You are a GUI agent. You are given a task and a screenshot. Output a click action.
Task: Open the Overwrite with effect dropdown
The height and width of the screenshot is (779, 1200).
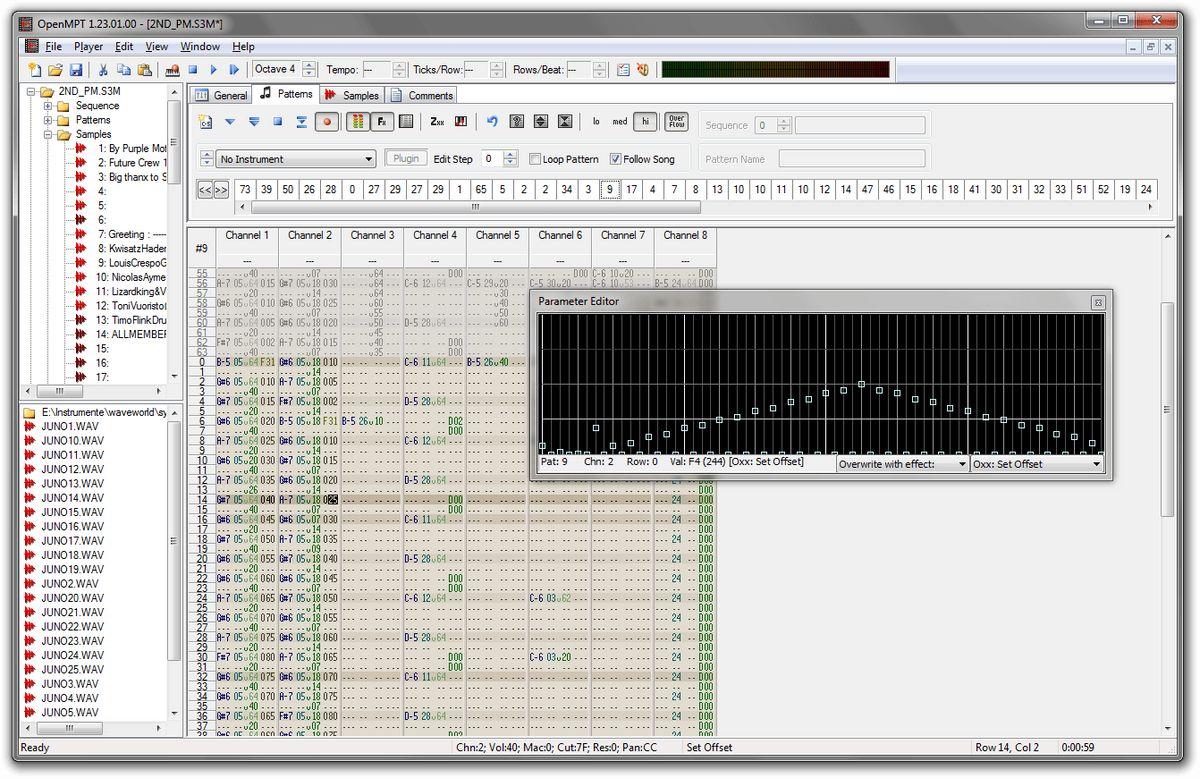point(902,464)
